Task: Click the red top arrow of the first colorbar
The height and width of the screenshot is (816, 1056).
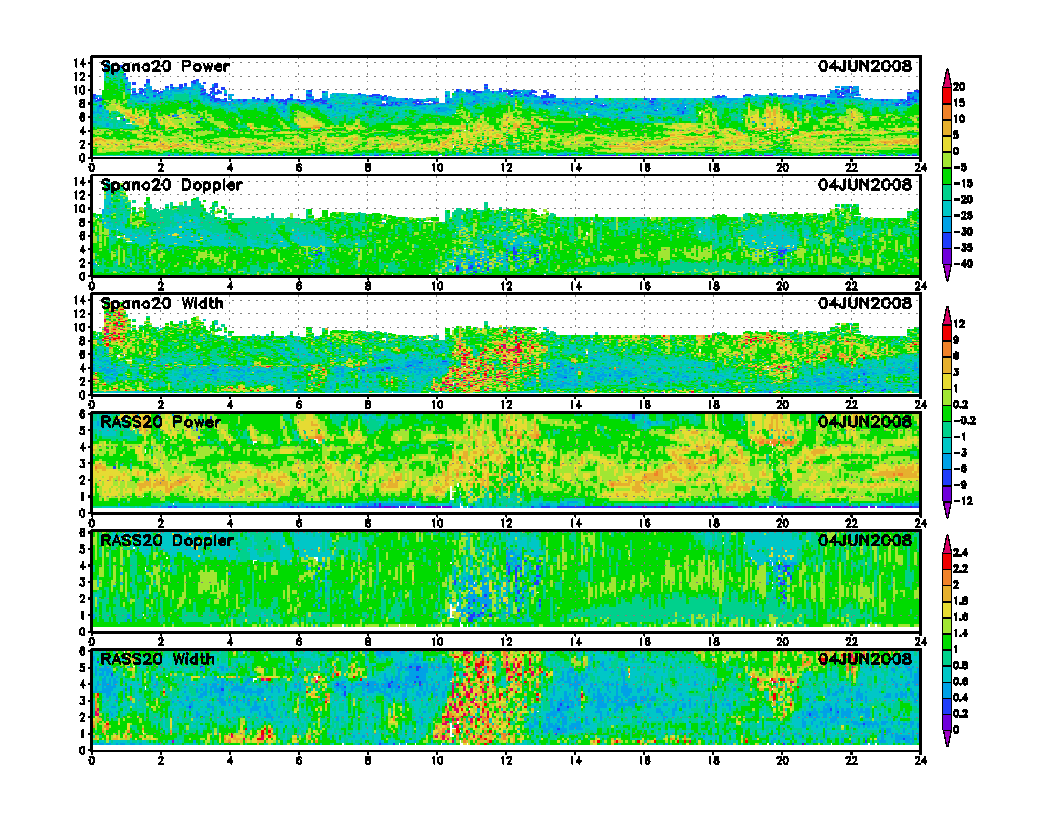Action: tap(946, 74)
